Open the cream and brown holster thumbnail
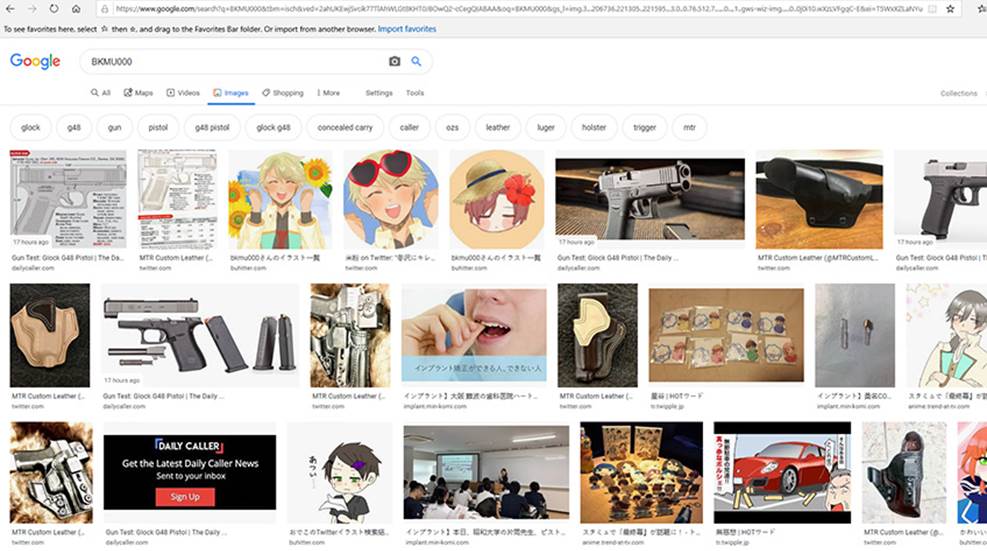This screenshot has height=551, width=987. point(597,335)
